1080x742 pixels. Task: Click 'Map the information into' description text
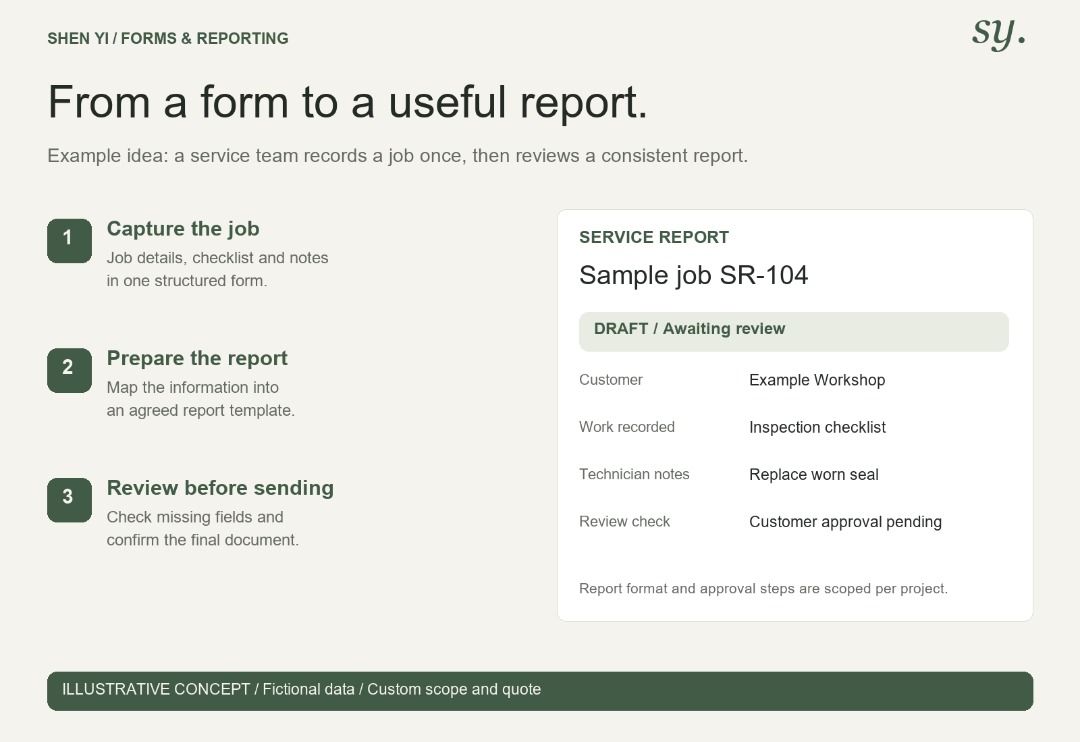click(192, 387)
